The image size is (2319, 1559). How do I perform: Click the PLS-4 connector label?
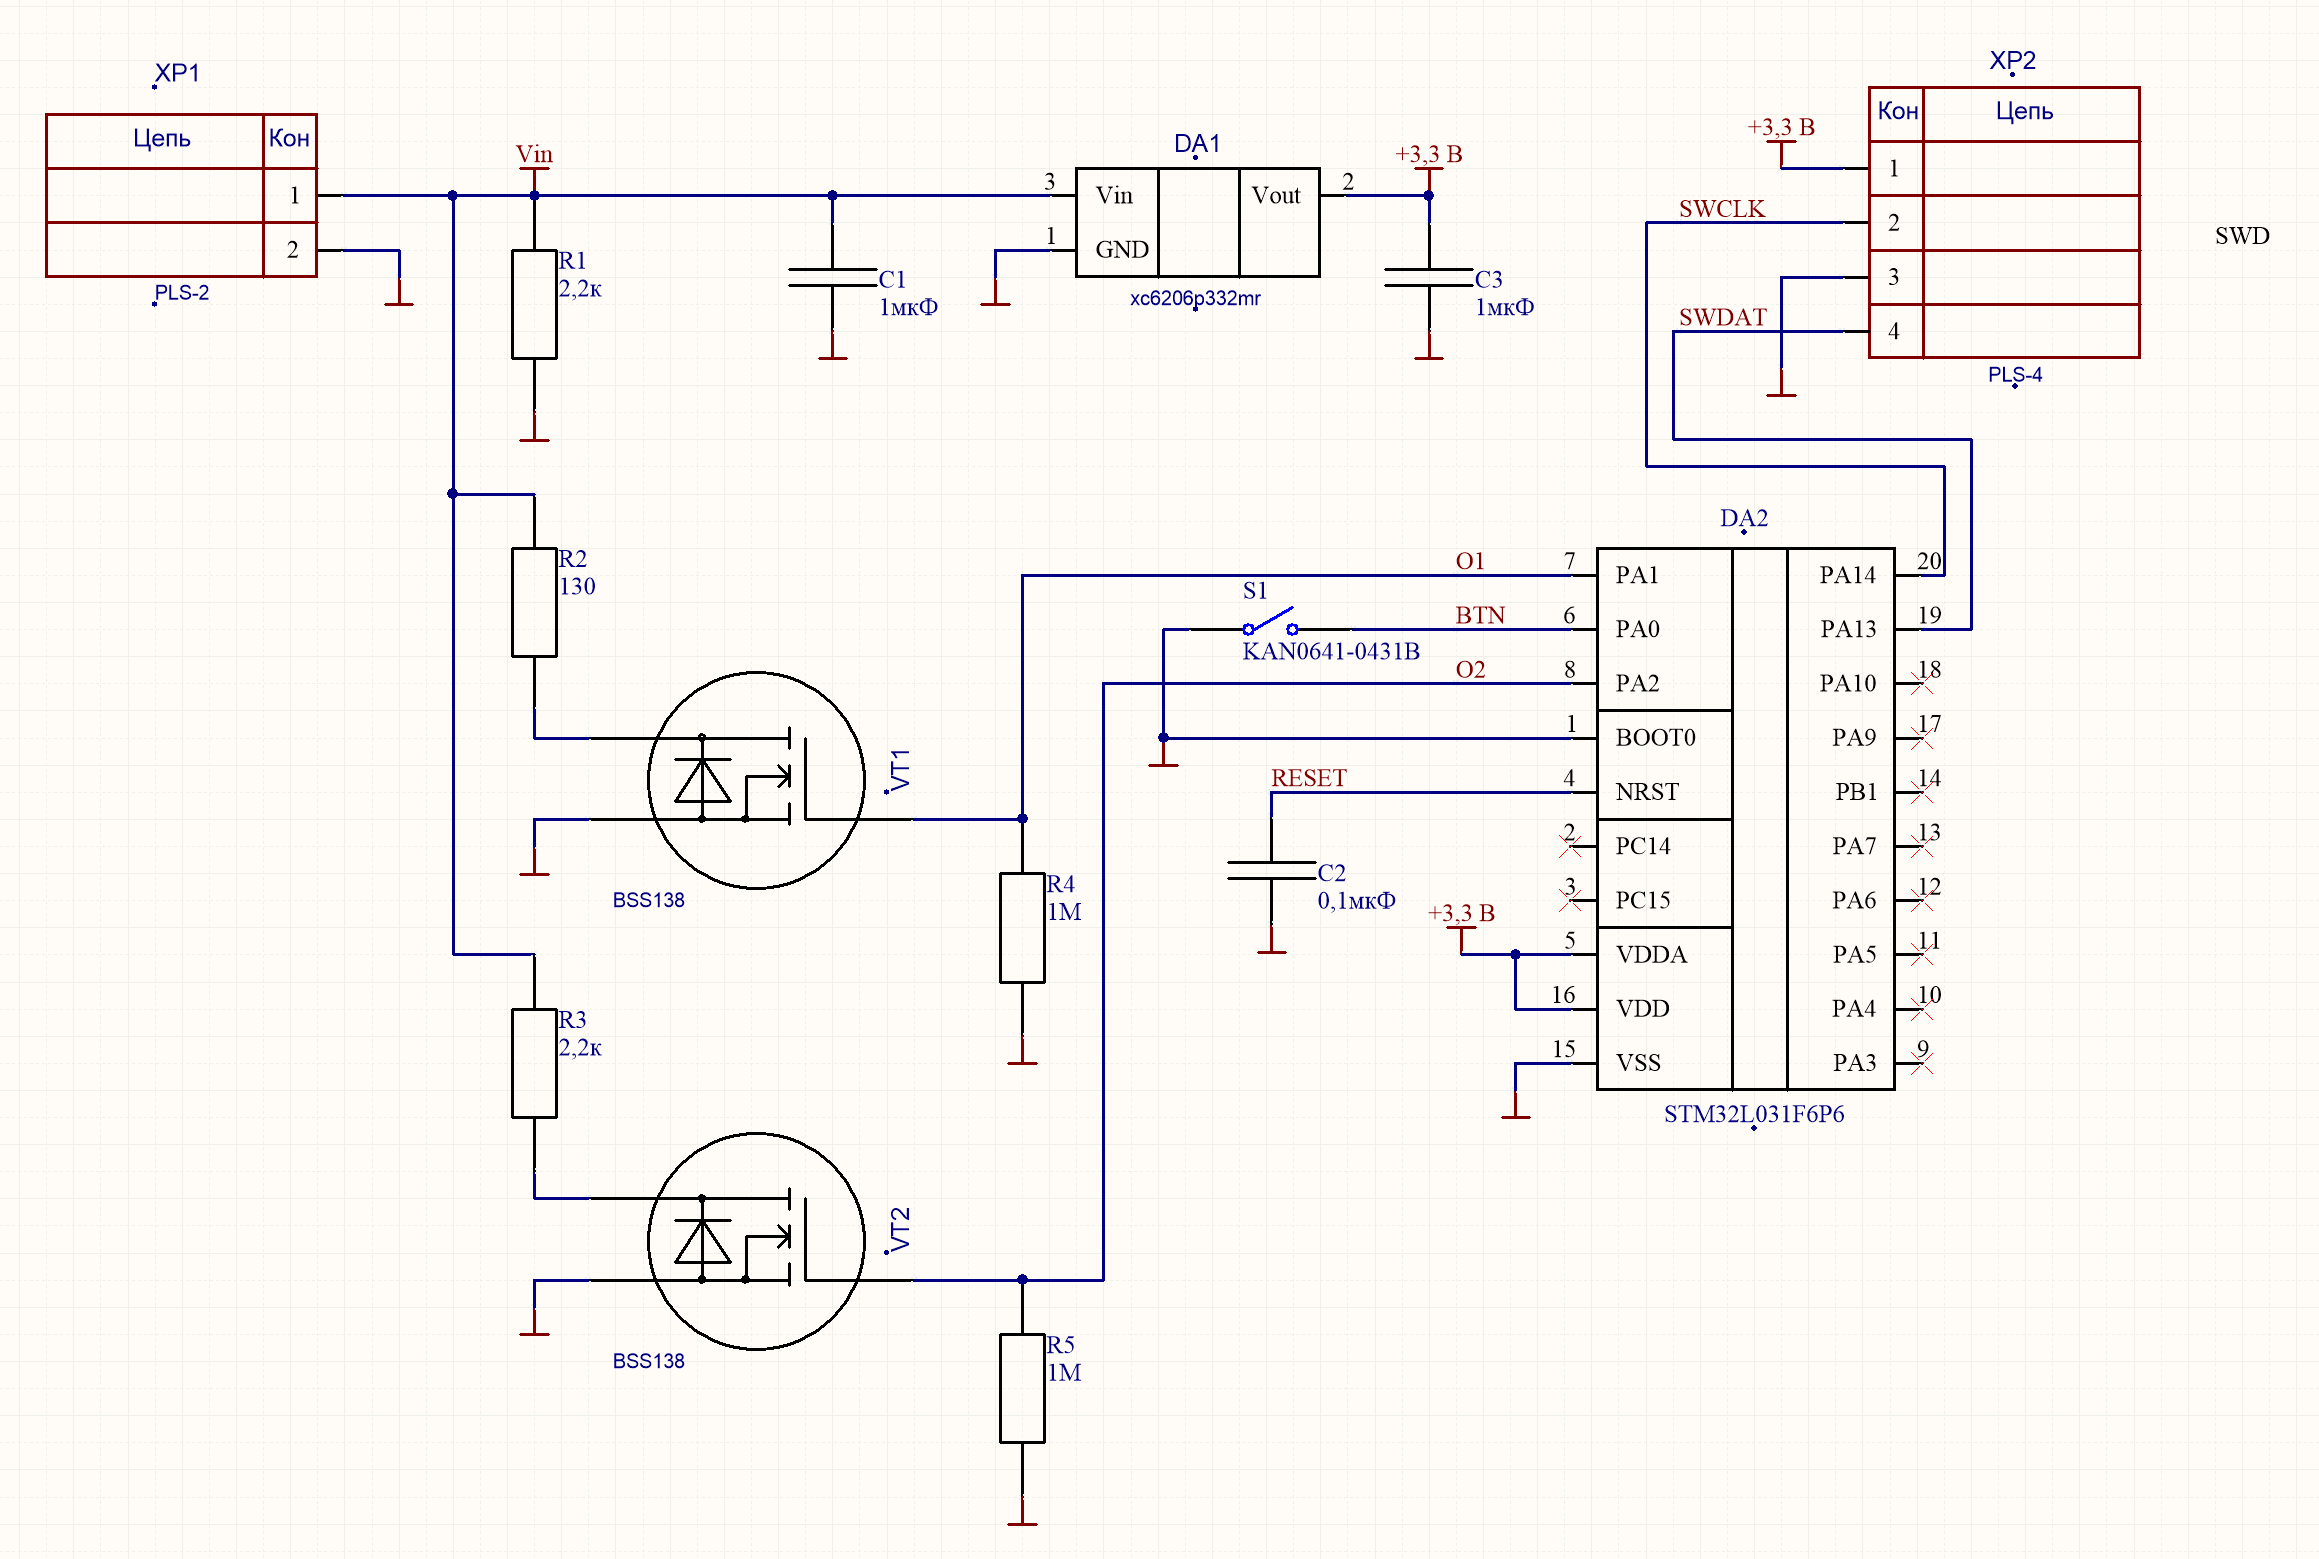[x=2014, y=375]
